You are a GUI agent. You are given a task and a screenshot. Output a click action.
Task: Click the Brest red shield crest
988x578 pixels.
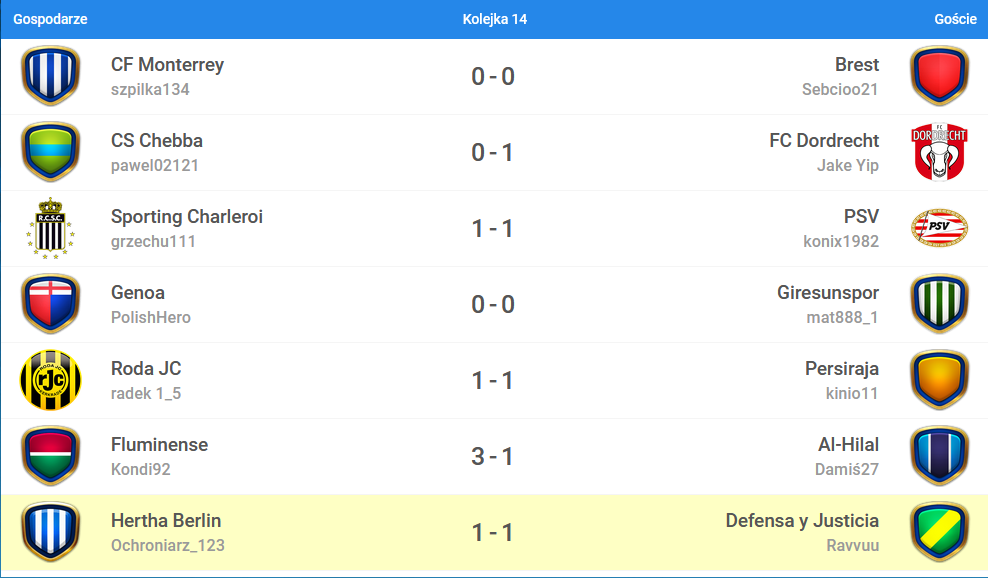point(939,76)
